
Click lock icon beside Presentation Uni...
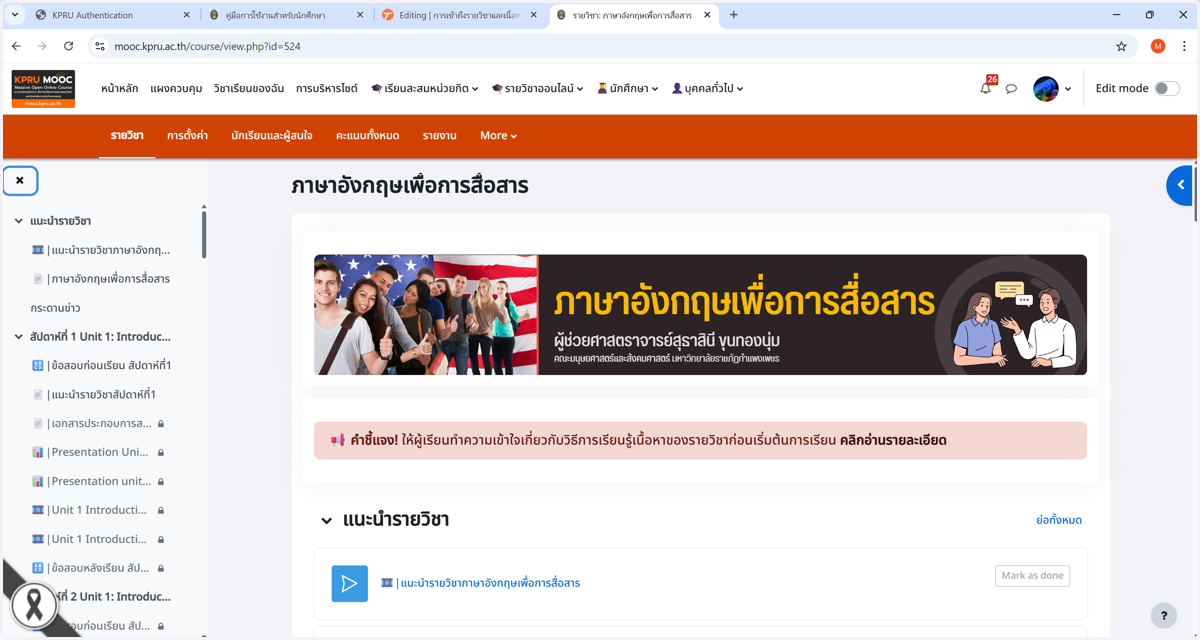coord(161,453)
